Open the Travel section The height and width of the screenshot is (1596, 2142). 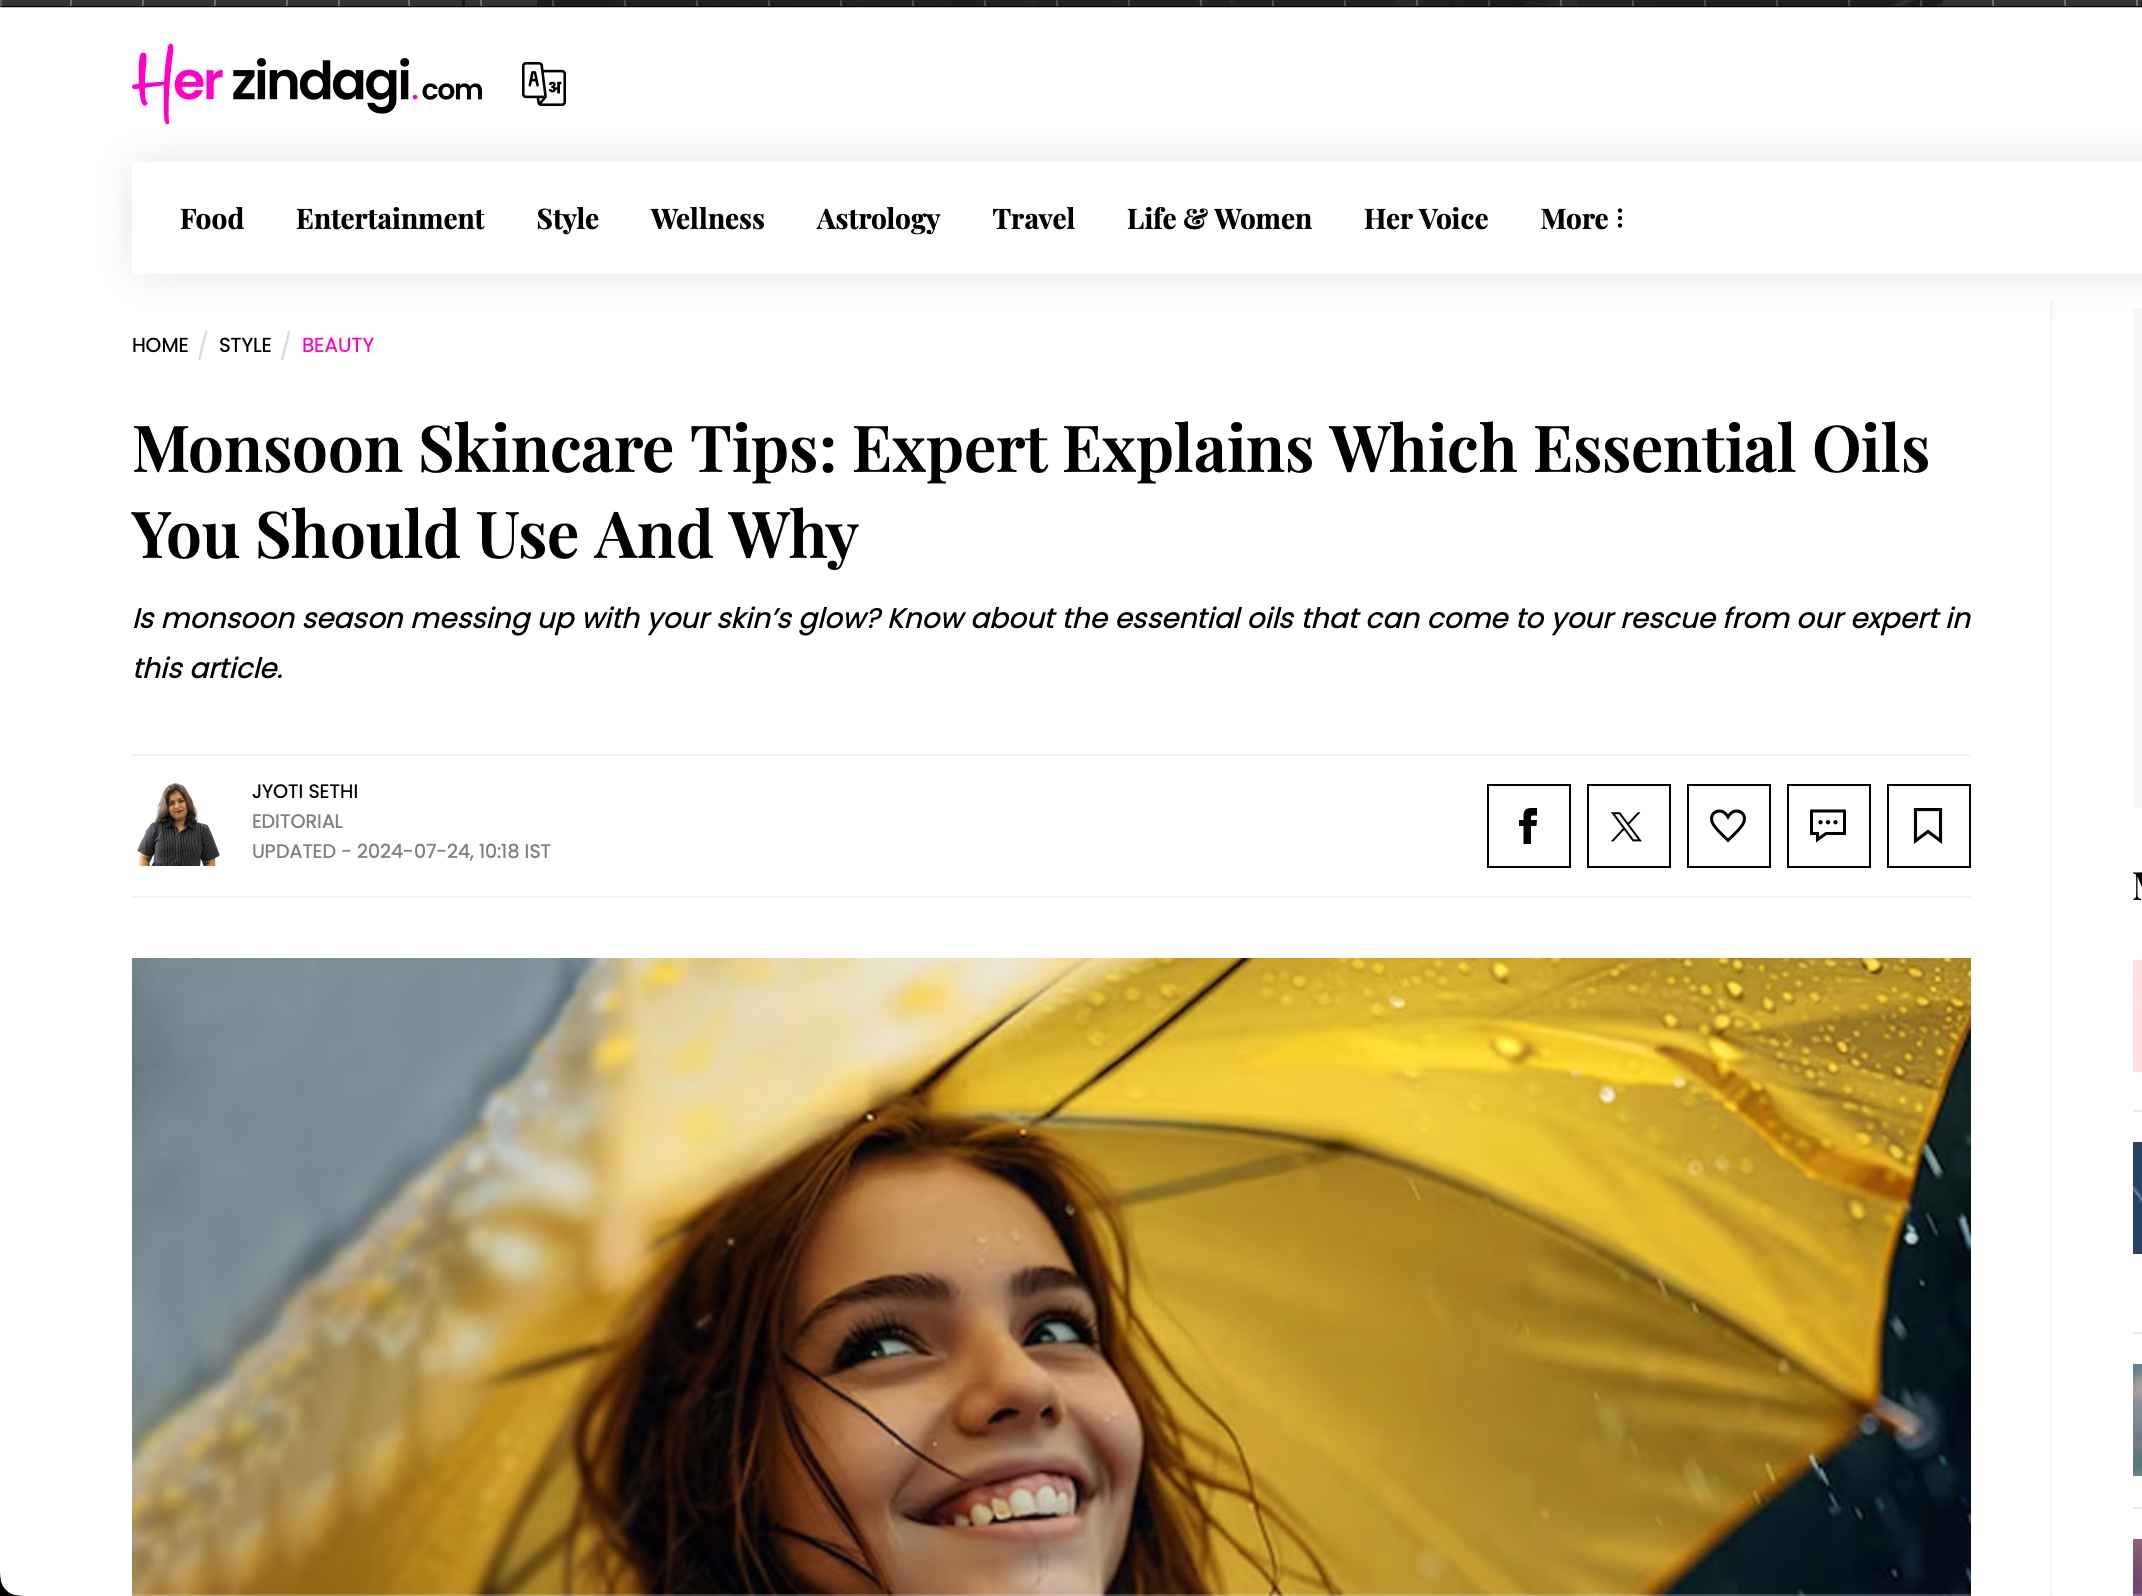tap(1033, 219)
